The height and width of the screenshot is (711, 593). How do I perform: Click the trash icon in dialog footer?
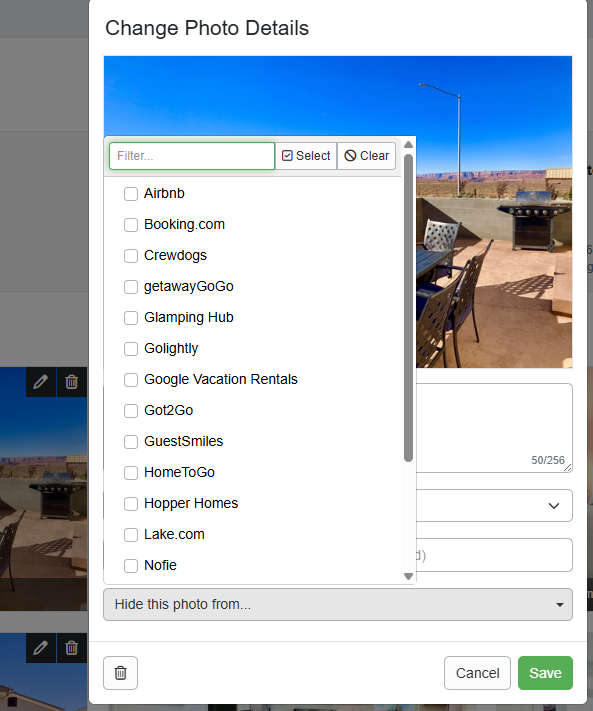[120, 673]
